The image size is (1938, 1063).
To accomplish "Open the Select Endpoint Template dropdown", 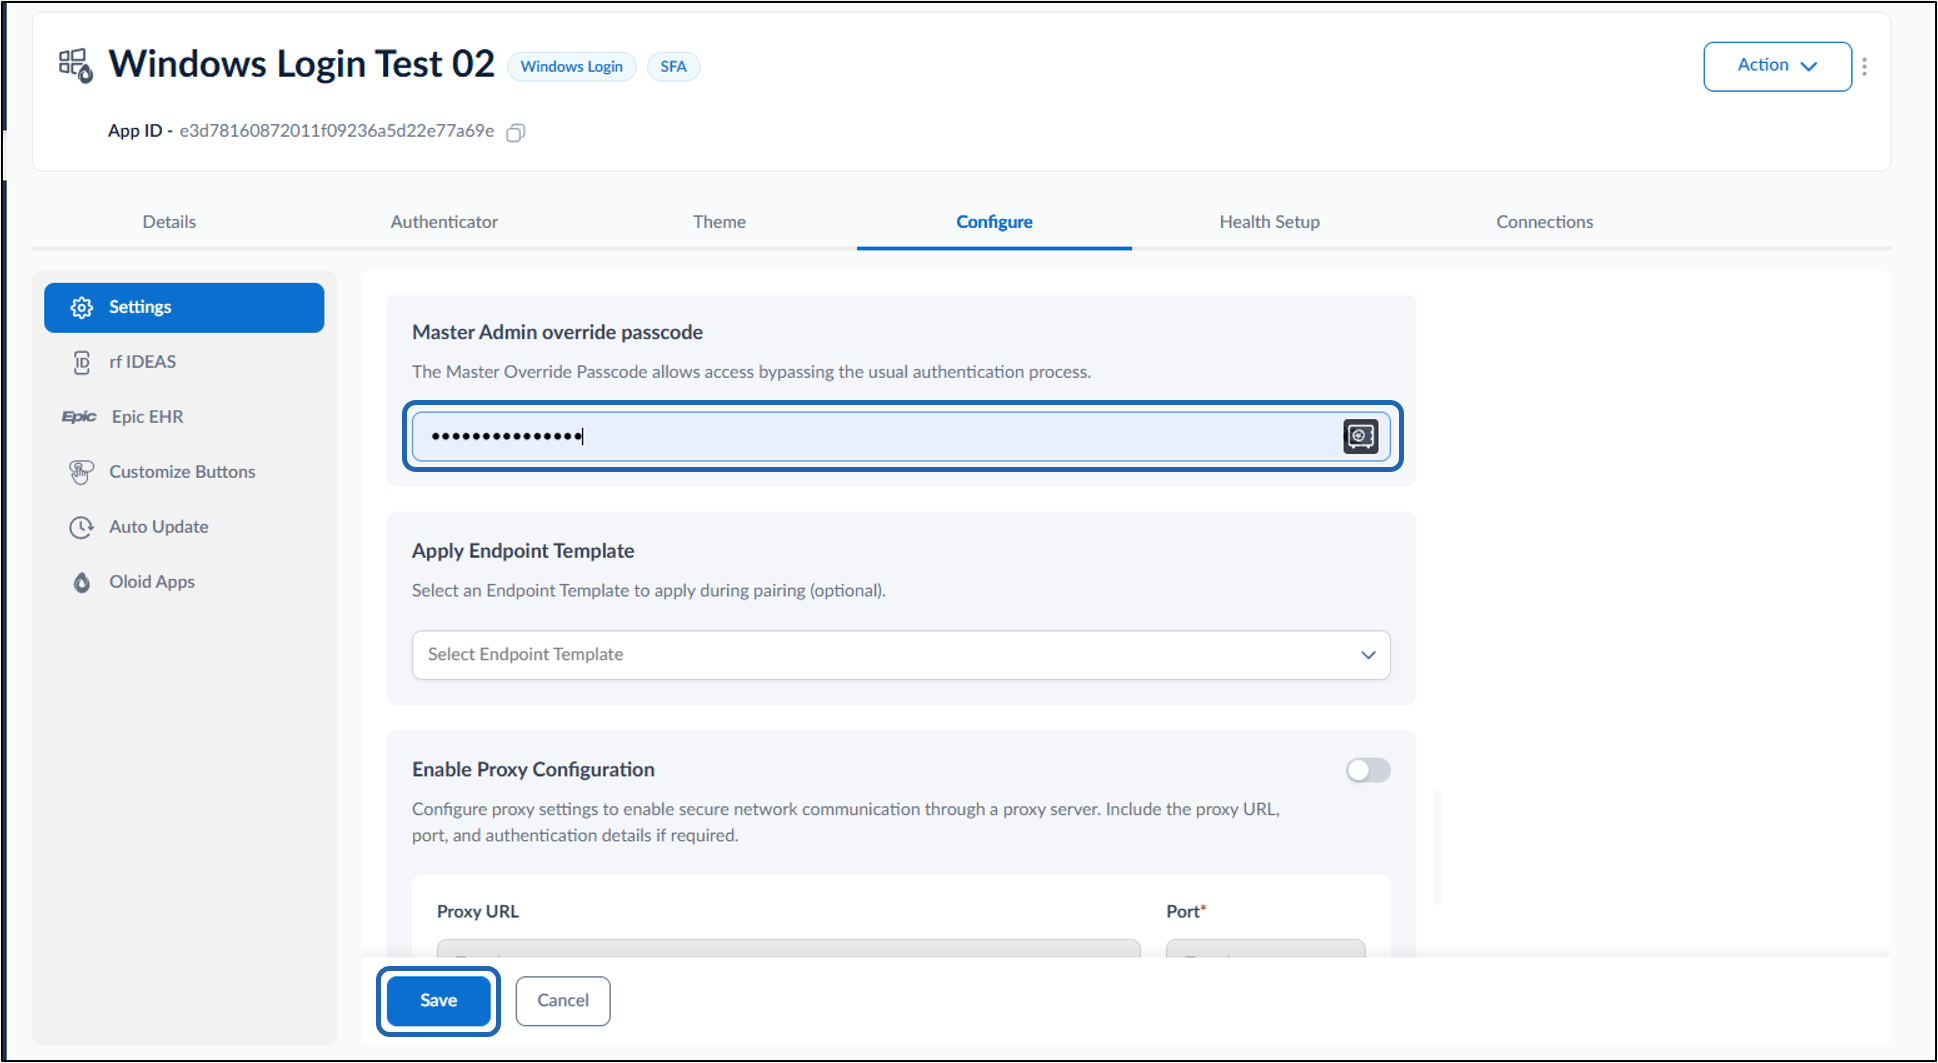I will coord(901,655).
